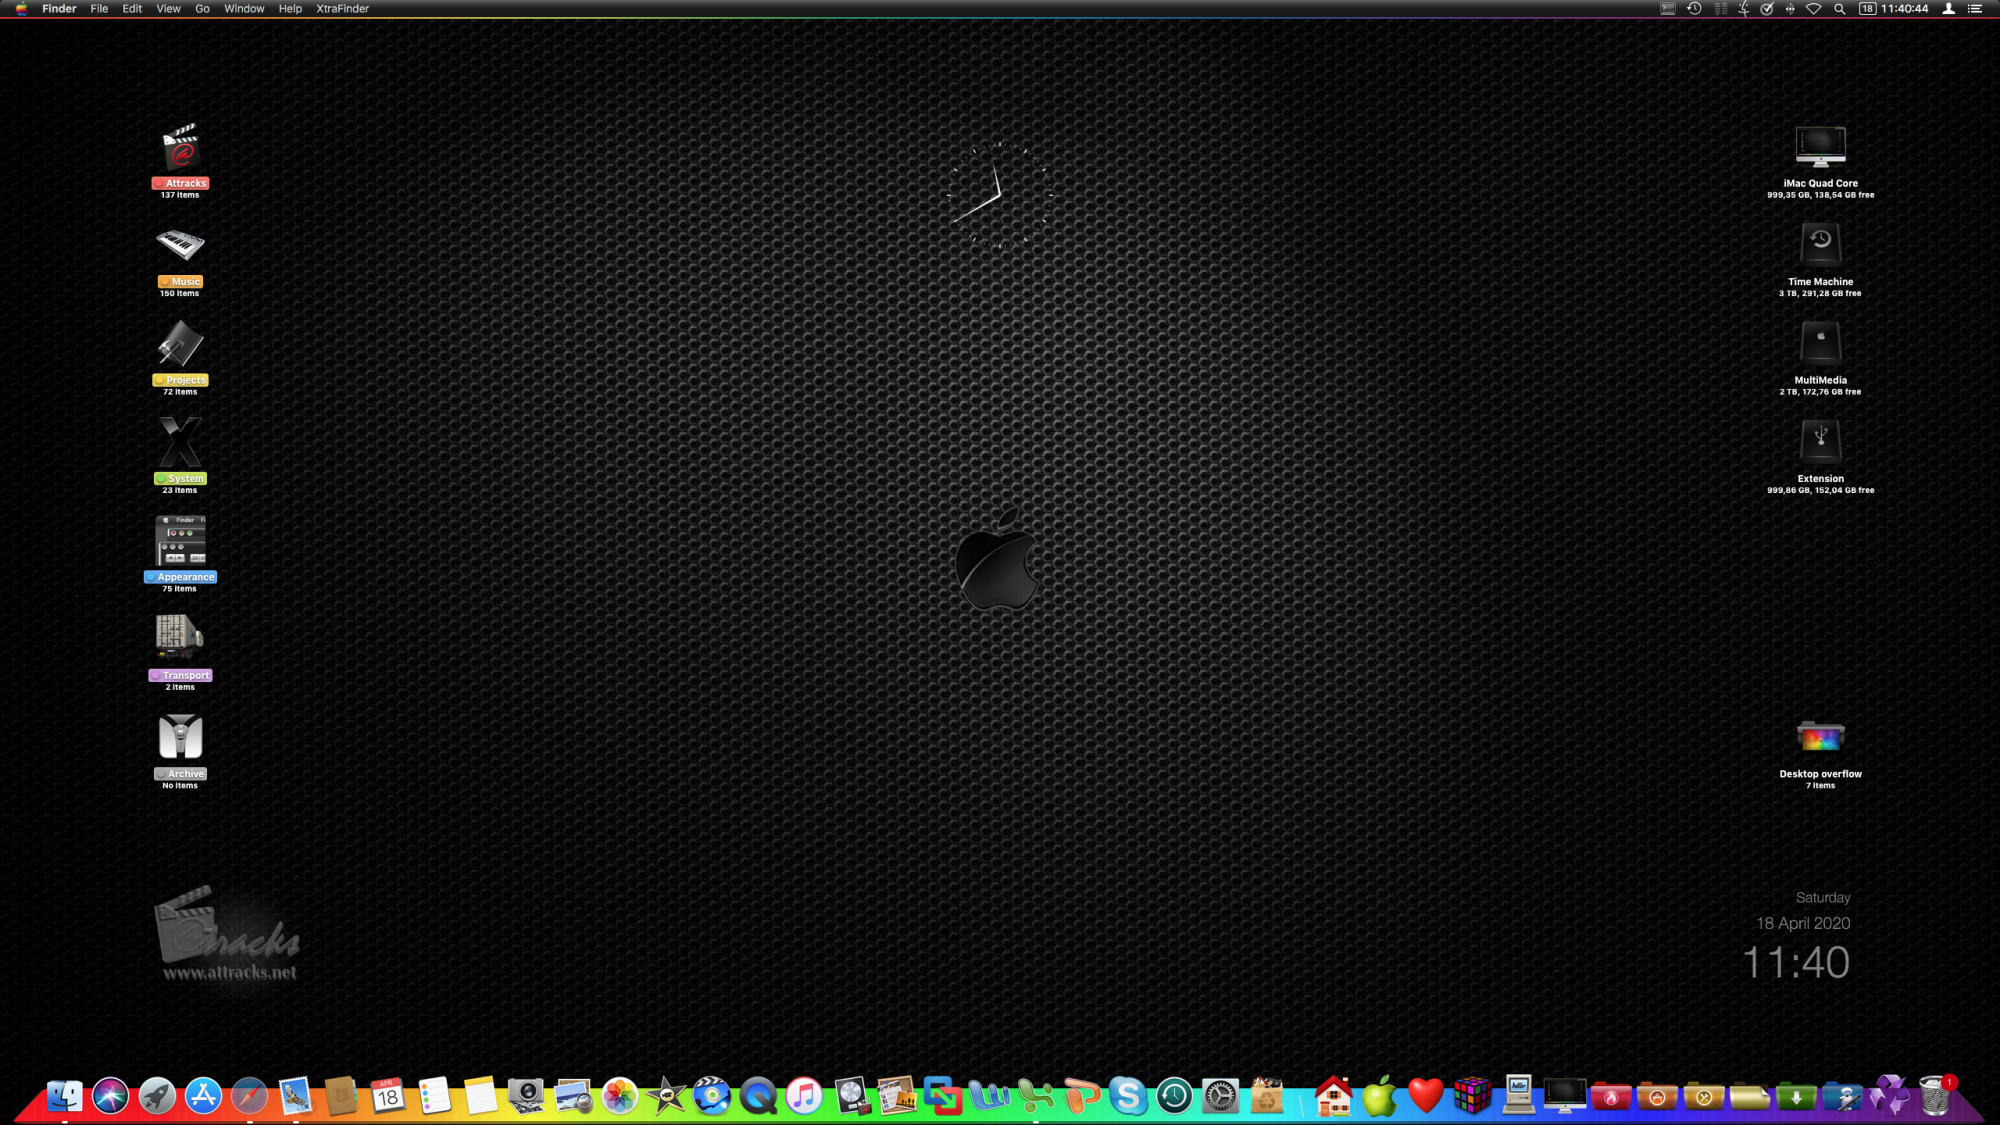Click the terminal screen menu bar icon
Viewport: 2000px width, 1125px height.
(x=1668, y=9)
